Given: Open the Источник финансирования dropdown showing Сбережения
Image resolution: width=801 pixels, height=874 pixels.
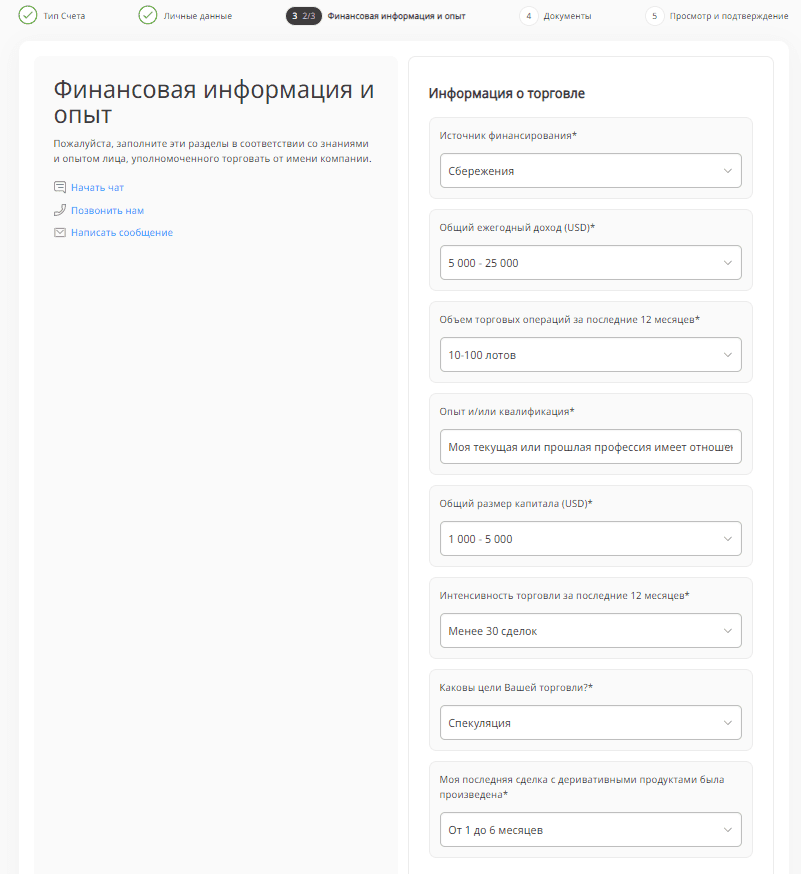Looking at the screenshot, I should point(590,171).
